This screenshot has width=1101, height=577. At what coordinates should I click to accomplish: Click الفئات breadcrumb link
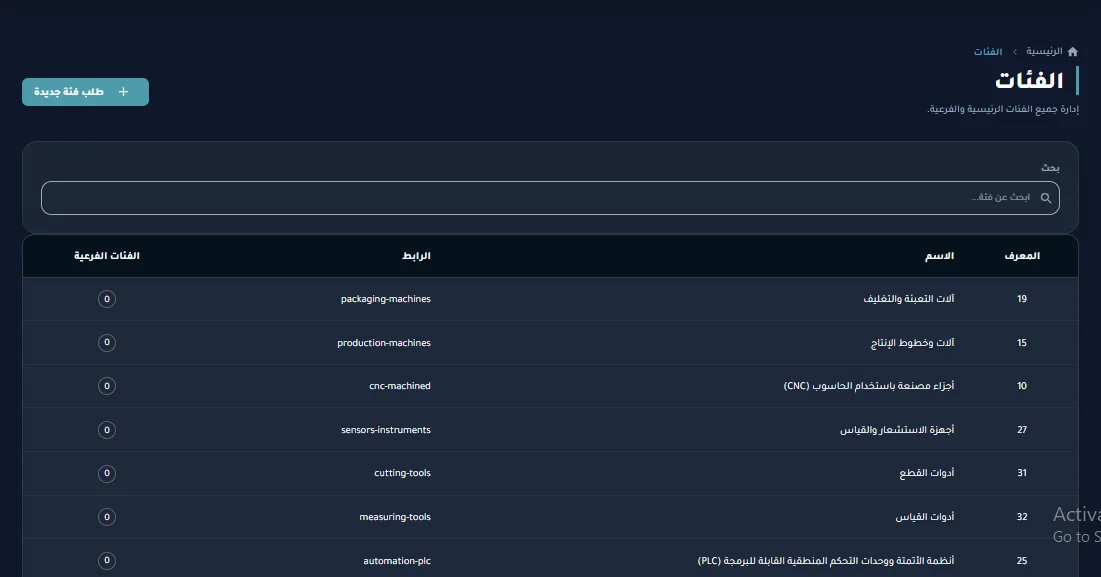[x=988, y=52]
